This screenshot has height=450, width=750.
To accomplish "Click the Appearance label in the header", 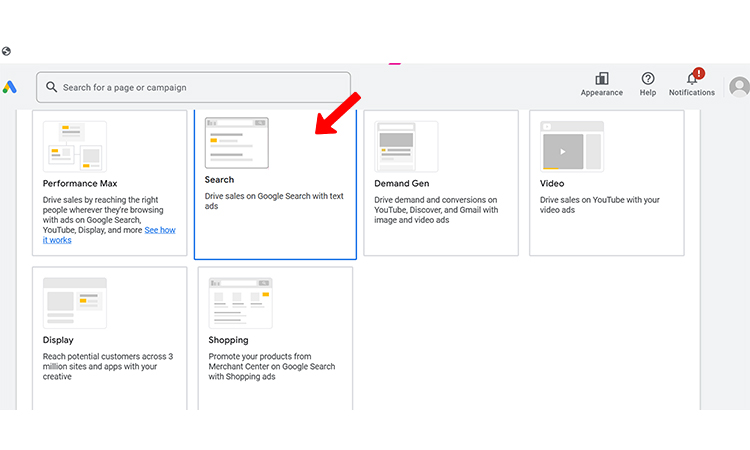I will pyautogui.click(x=602, y=93).
